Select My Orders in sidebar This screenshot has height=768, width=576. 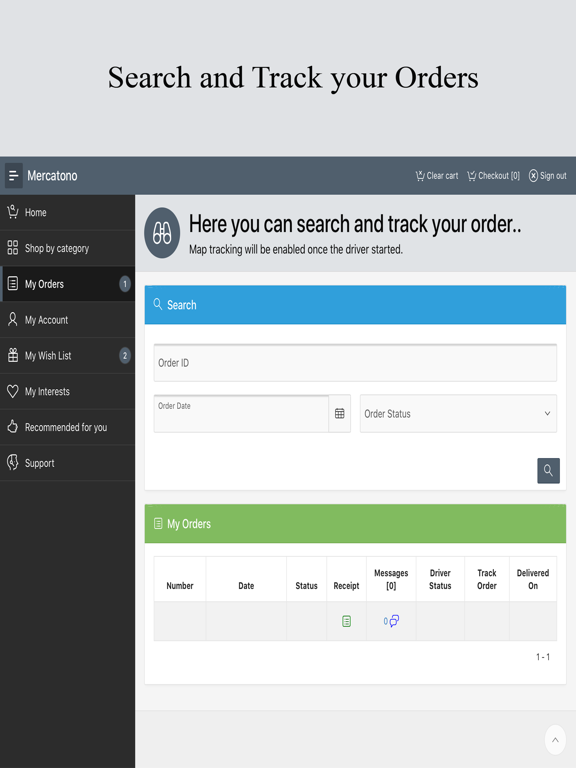click(68, 284)
